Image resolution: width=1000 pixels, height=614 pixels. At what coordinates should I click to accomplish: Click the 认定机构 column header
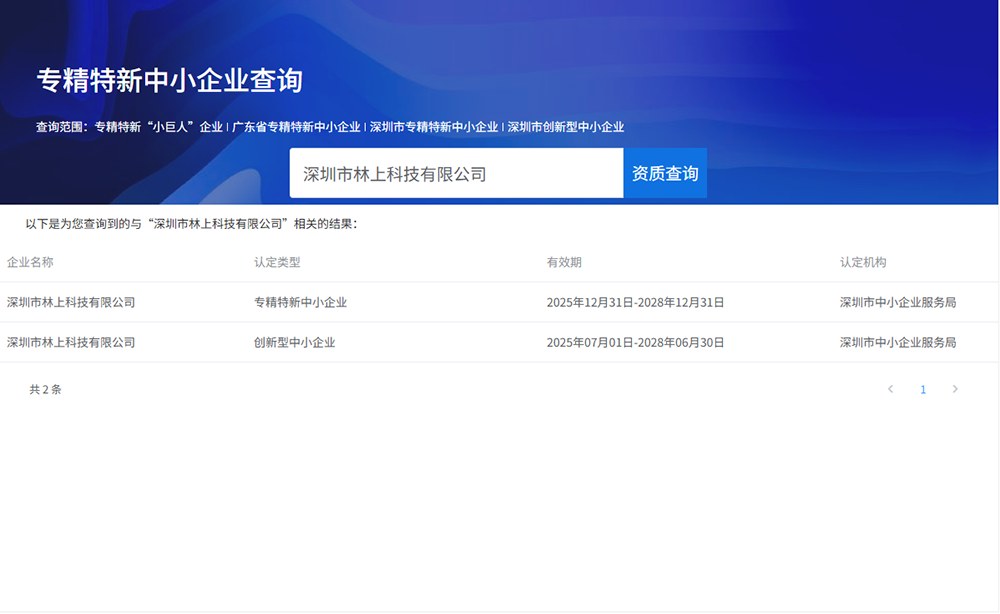[863, 262]
